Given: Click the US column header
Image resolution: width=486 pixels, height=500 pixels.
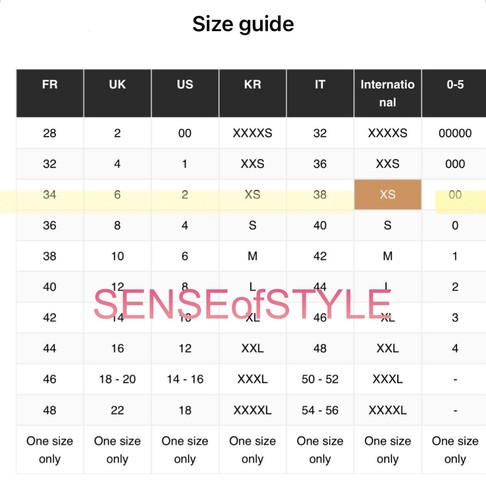Looking at the screenshot, I should (185, 93).
